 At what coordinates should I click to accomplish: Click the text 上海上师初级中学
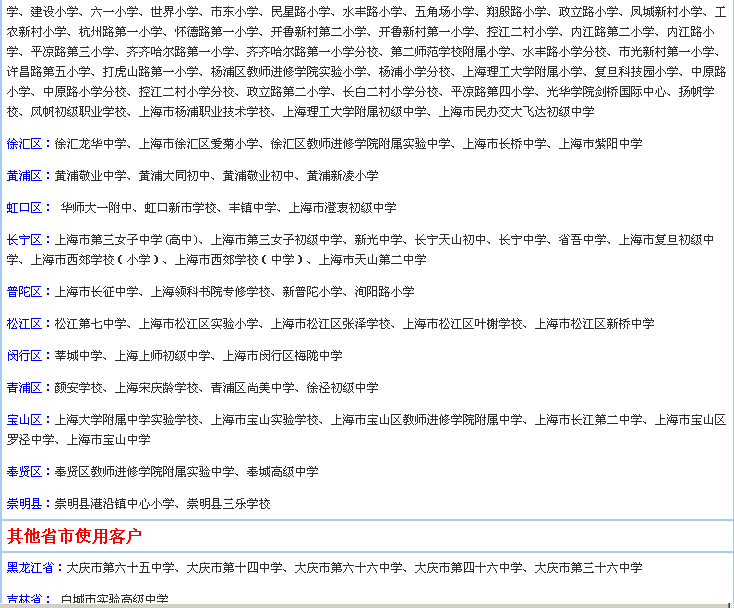(x=163, y=356)
